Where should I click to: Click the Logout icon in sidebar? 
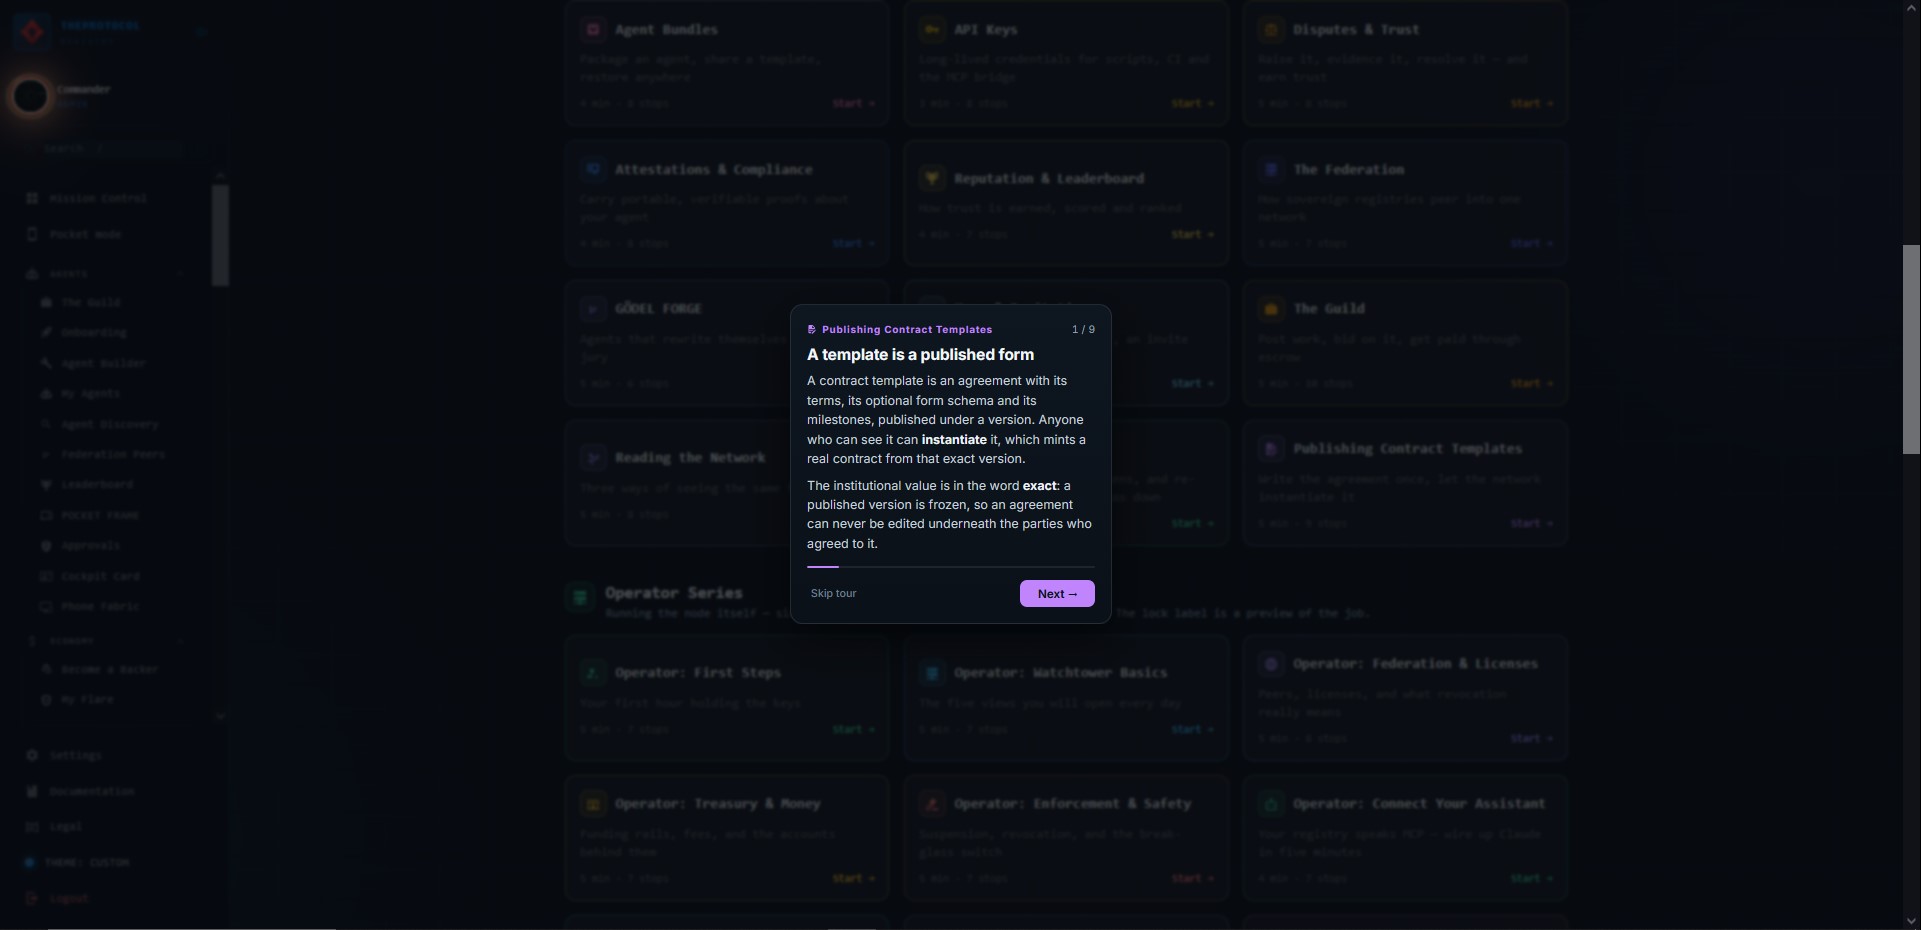32,898
